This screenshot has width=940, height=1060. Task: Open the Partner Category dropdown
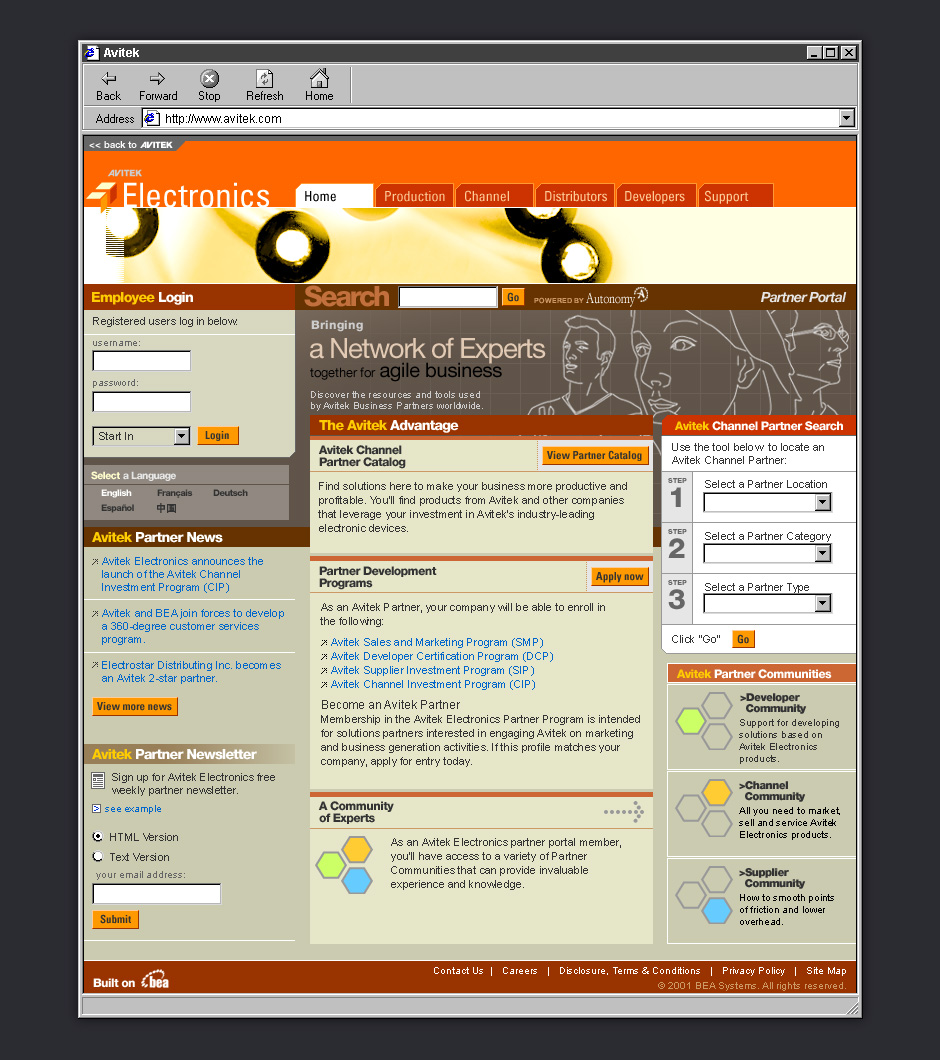coord(822,554)
